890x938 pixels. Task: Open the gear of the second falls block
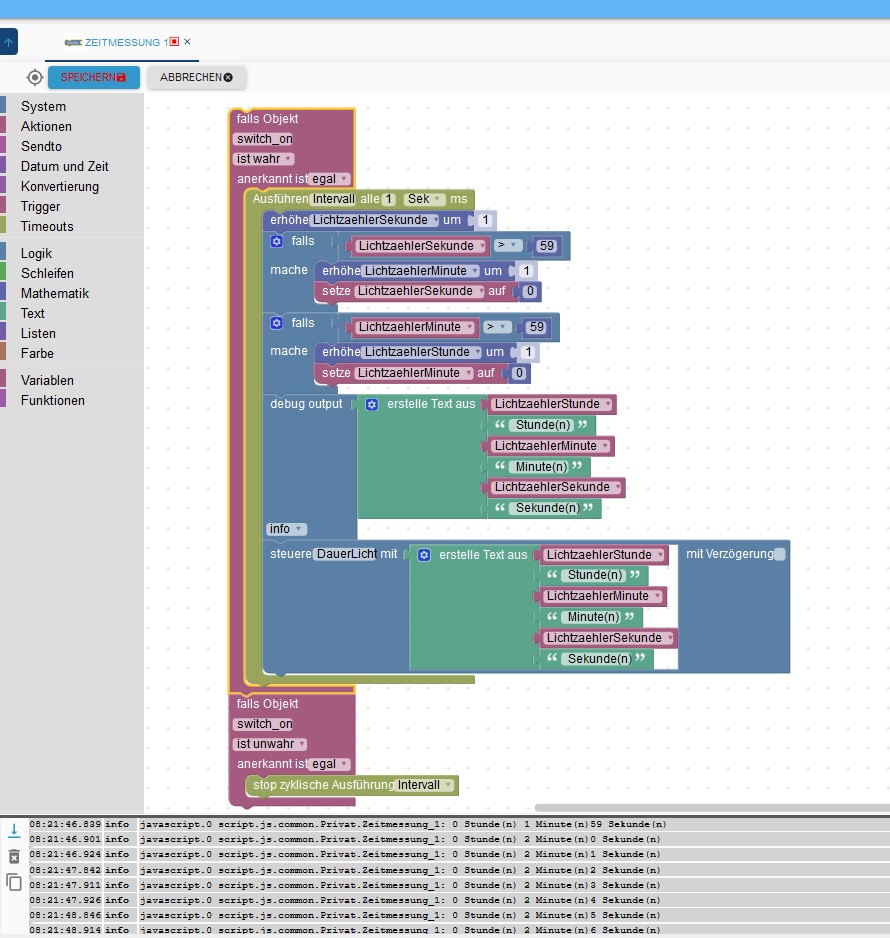(276, 323)
